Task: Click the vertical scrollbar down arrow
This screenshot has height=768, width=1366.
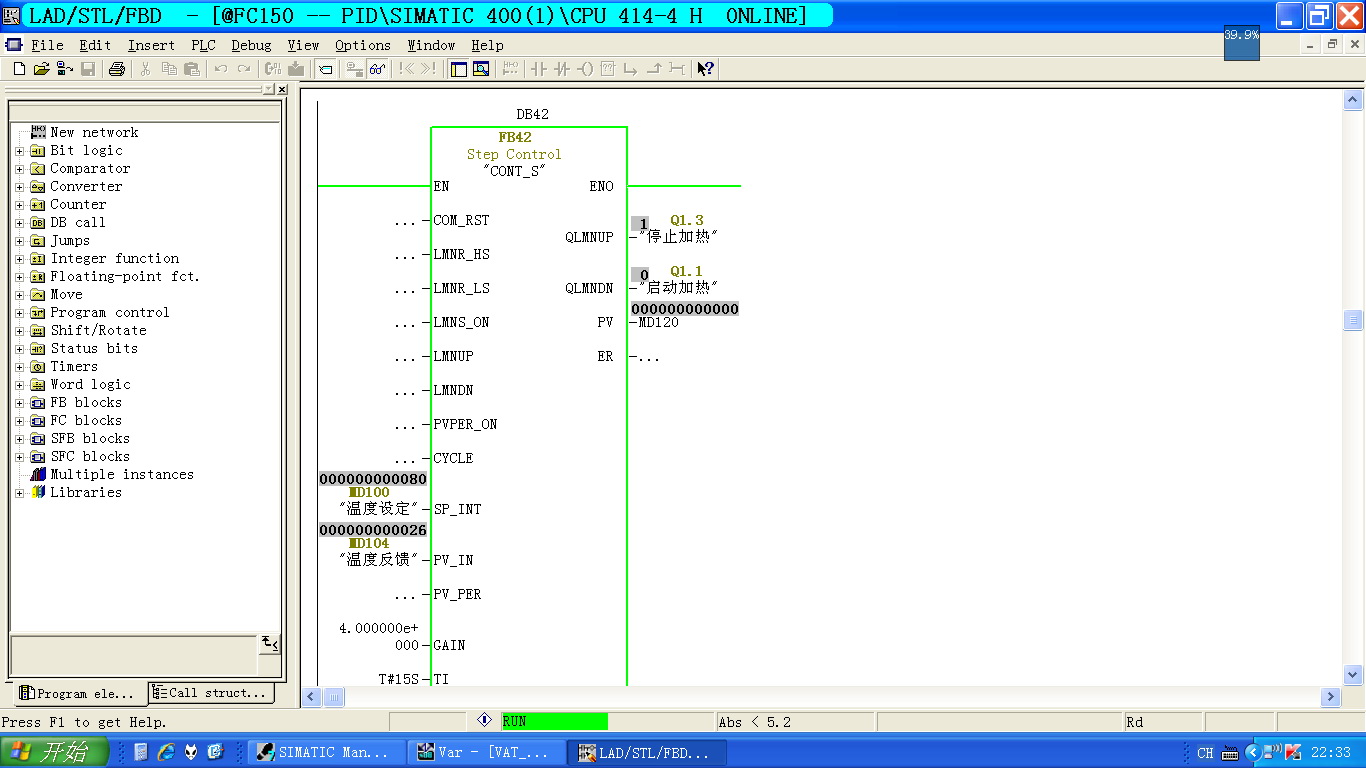Action: click(1353, 675)
